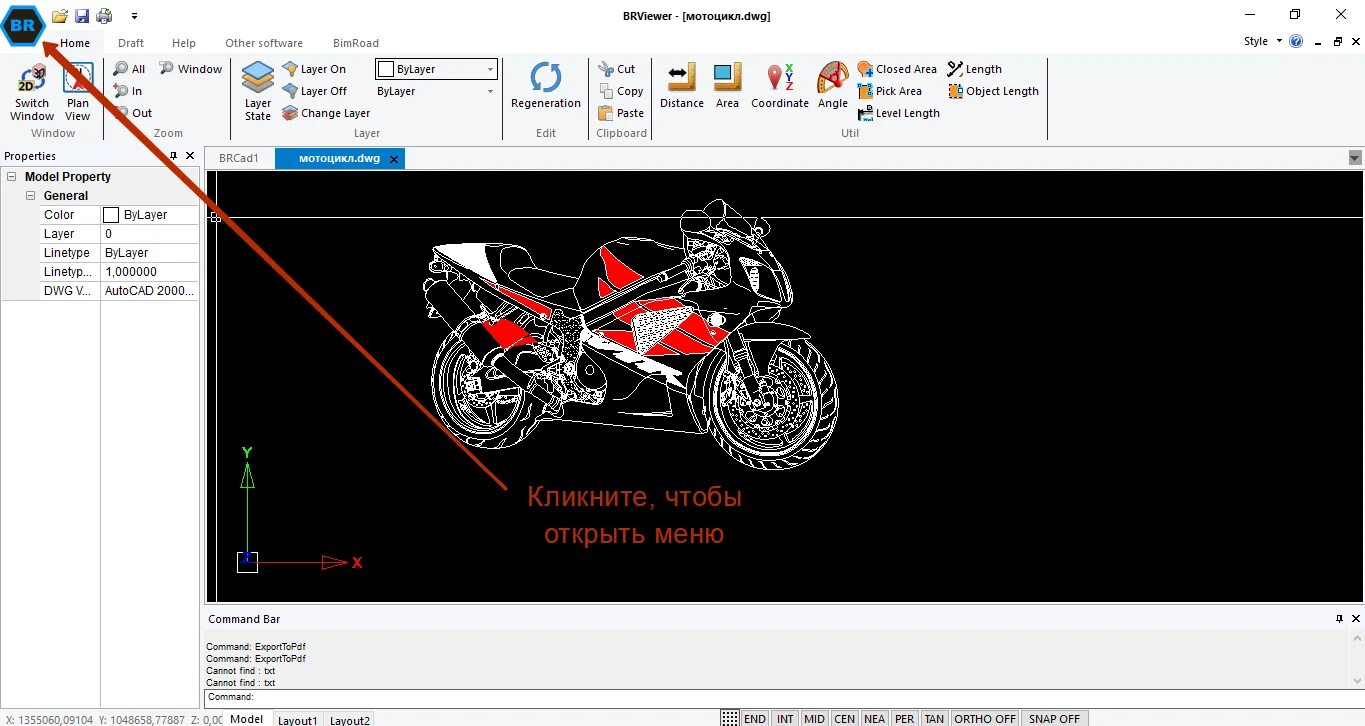Viewport: 1365px width, 726px height.
Task: Click the Pick Area tool
Action: 890,91
